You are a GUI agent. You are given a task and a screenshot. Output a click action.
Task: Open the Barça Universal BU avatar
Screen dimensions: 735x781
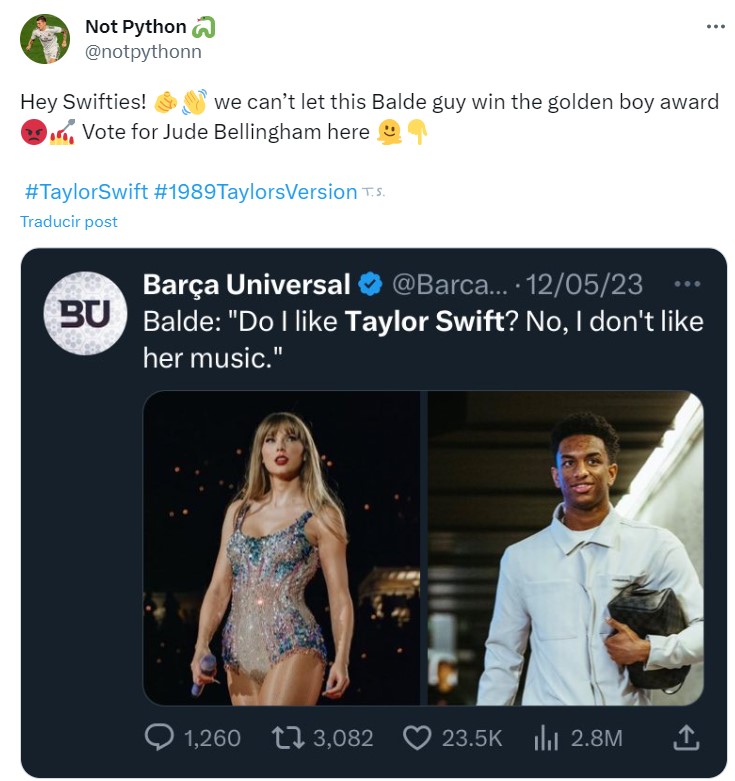[x=85, y=313]
